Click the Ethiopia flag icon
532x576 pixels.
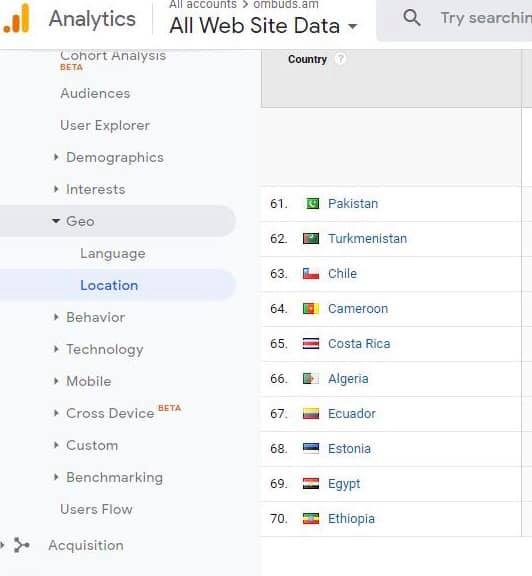(311, 519)
